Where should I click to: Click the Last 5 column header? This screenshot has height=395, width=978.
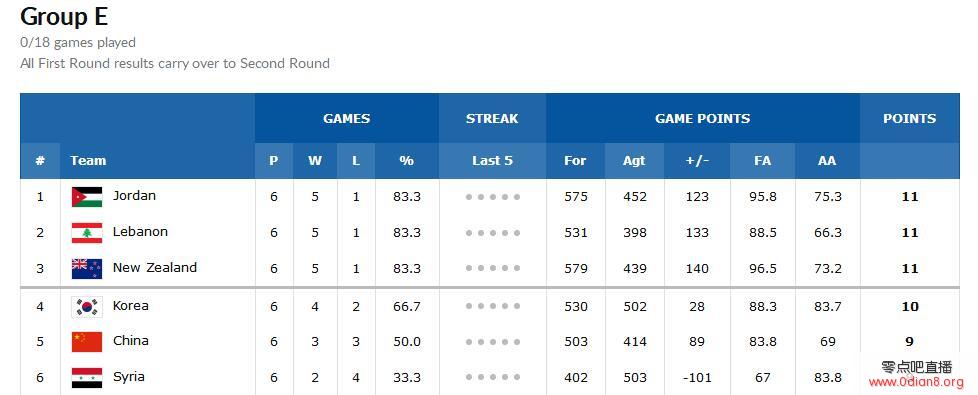pyautogui.click(x=492, y=160)
